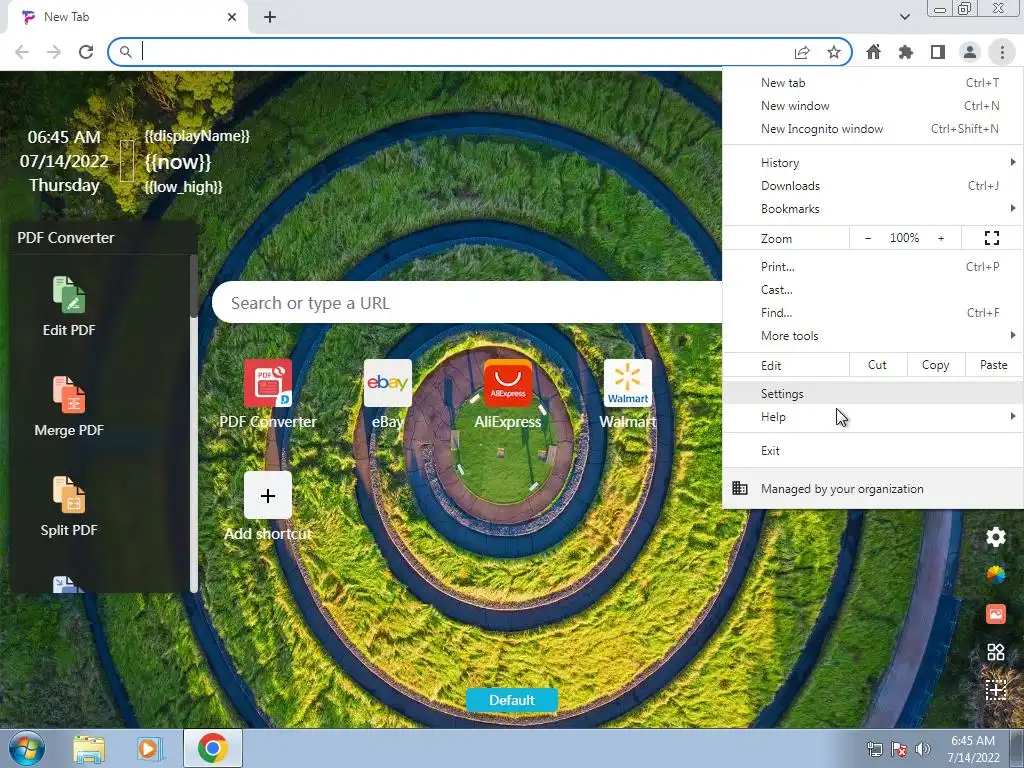Decrease zoom with the minus button

(x=868, y=238)
